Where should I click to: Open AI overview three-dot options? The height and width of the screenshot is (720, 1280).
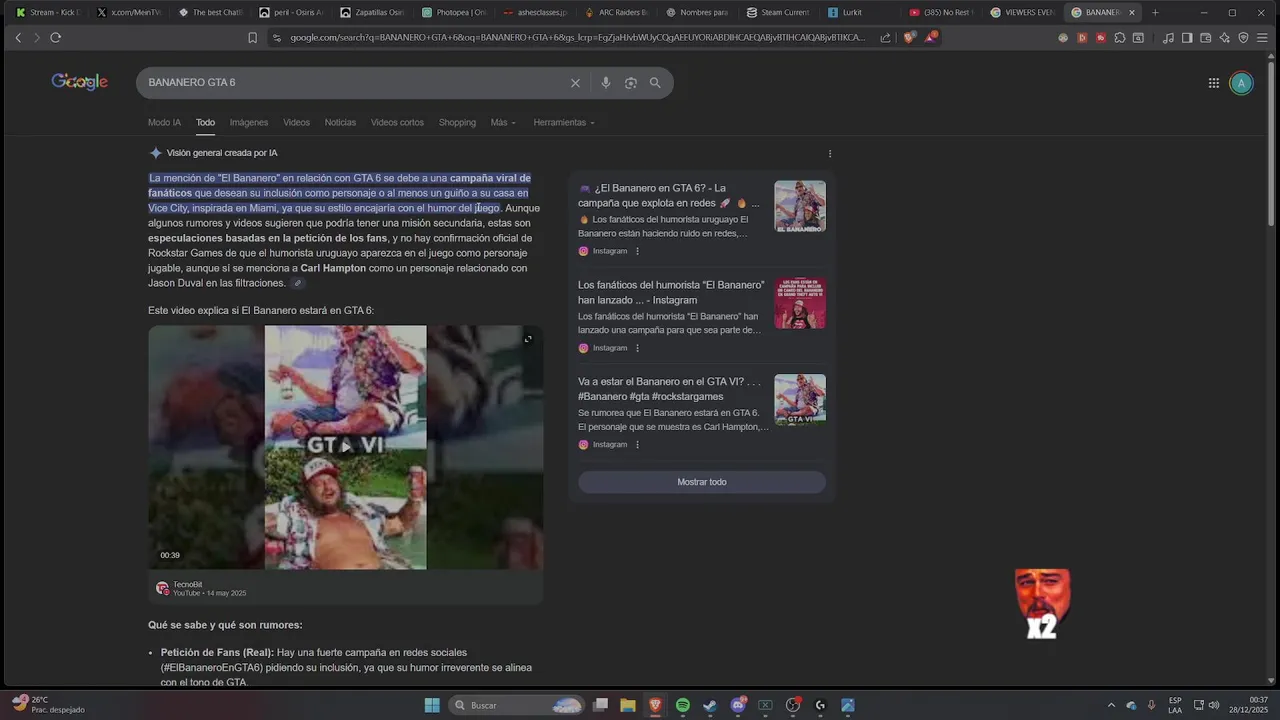pyautogui.click(x=829, y=154)
